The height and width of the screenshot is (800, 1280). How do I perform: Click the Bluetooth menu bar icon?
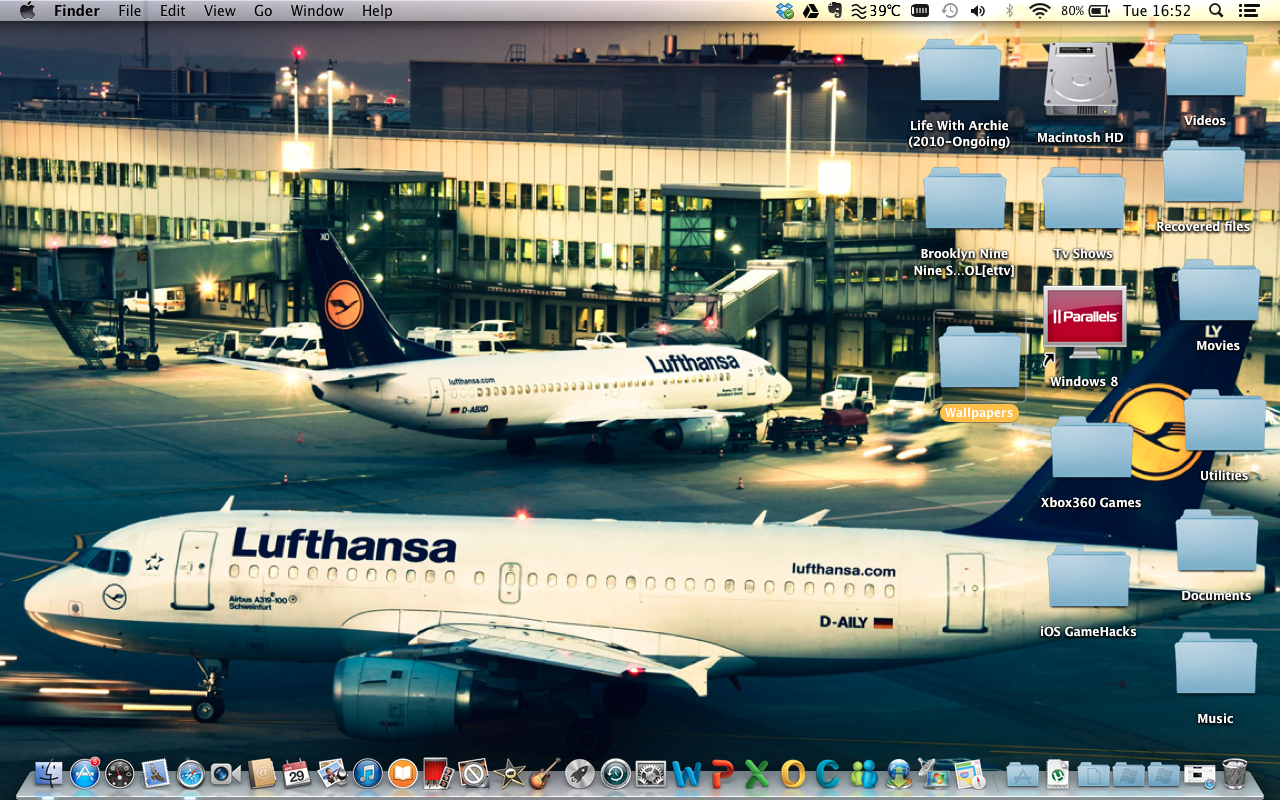tap(1009, 11)
